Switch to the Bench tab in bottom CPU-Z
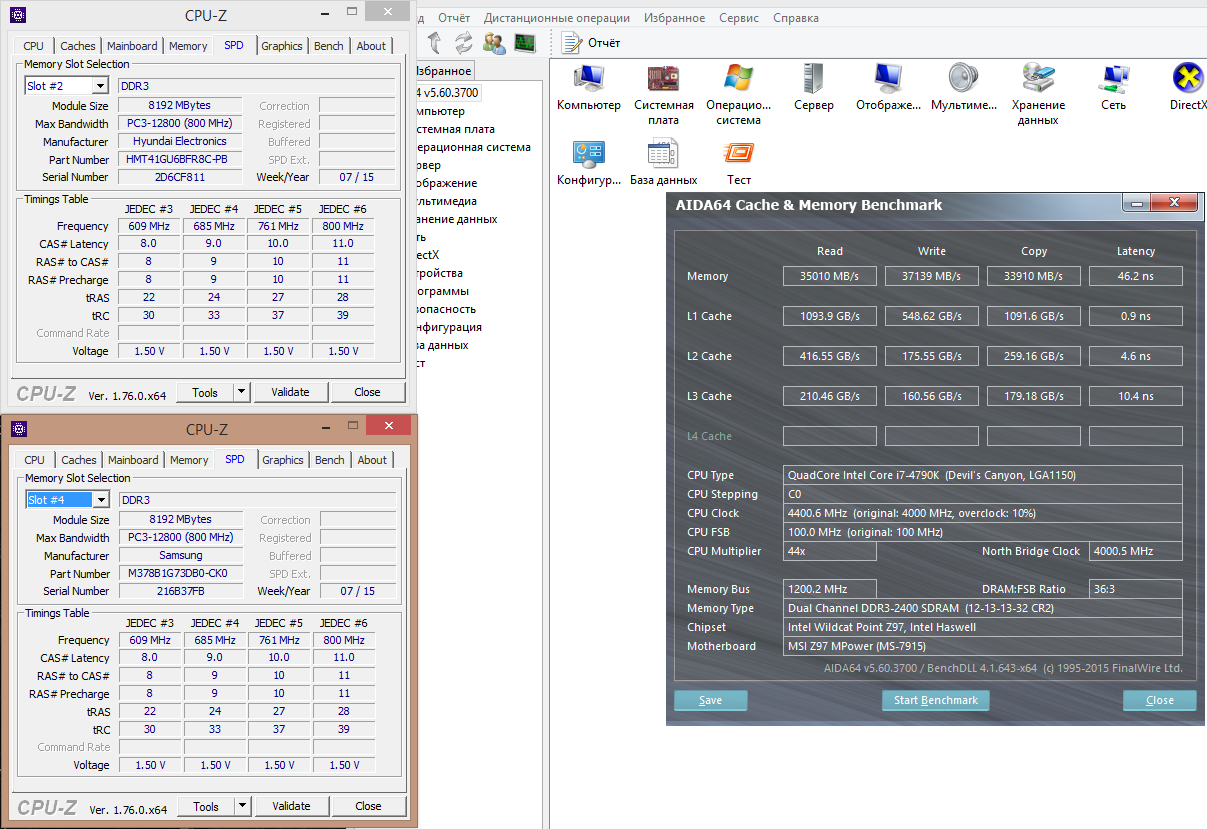Screen dimensions: 1207x829 330,460
